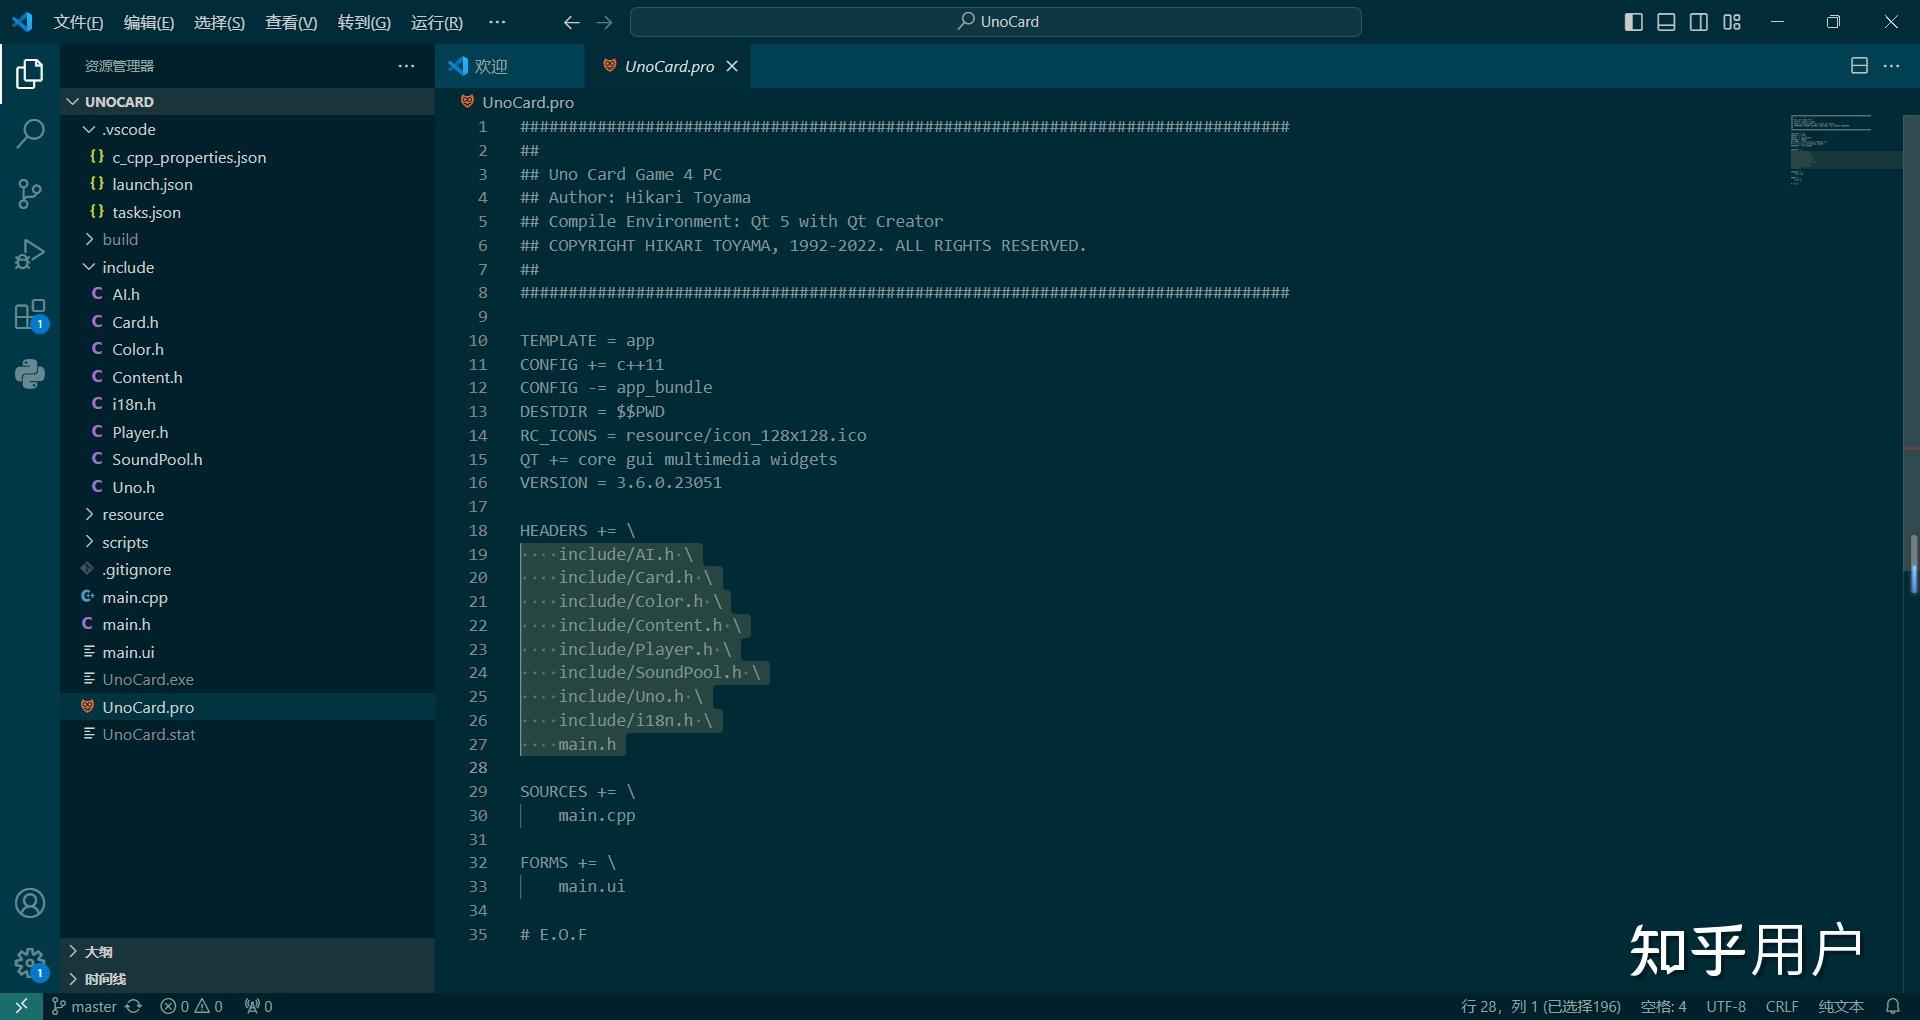
Task: Open the 查看(V) menu
Action: [x=291, y=22]
